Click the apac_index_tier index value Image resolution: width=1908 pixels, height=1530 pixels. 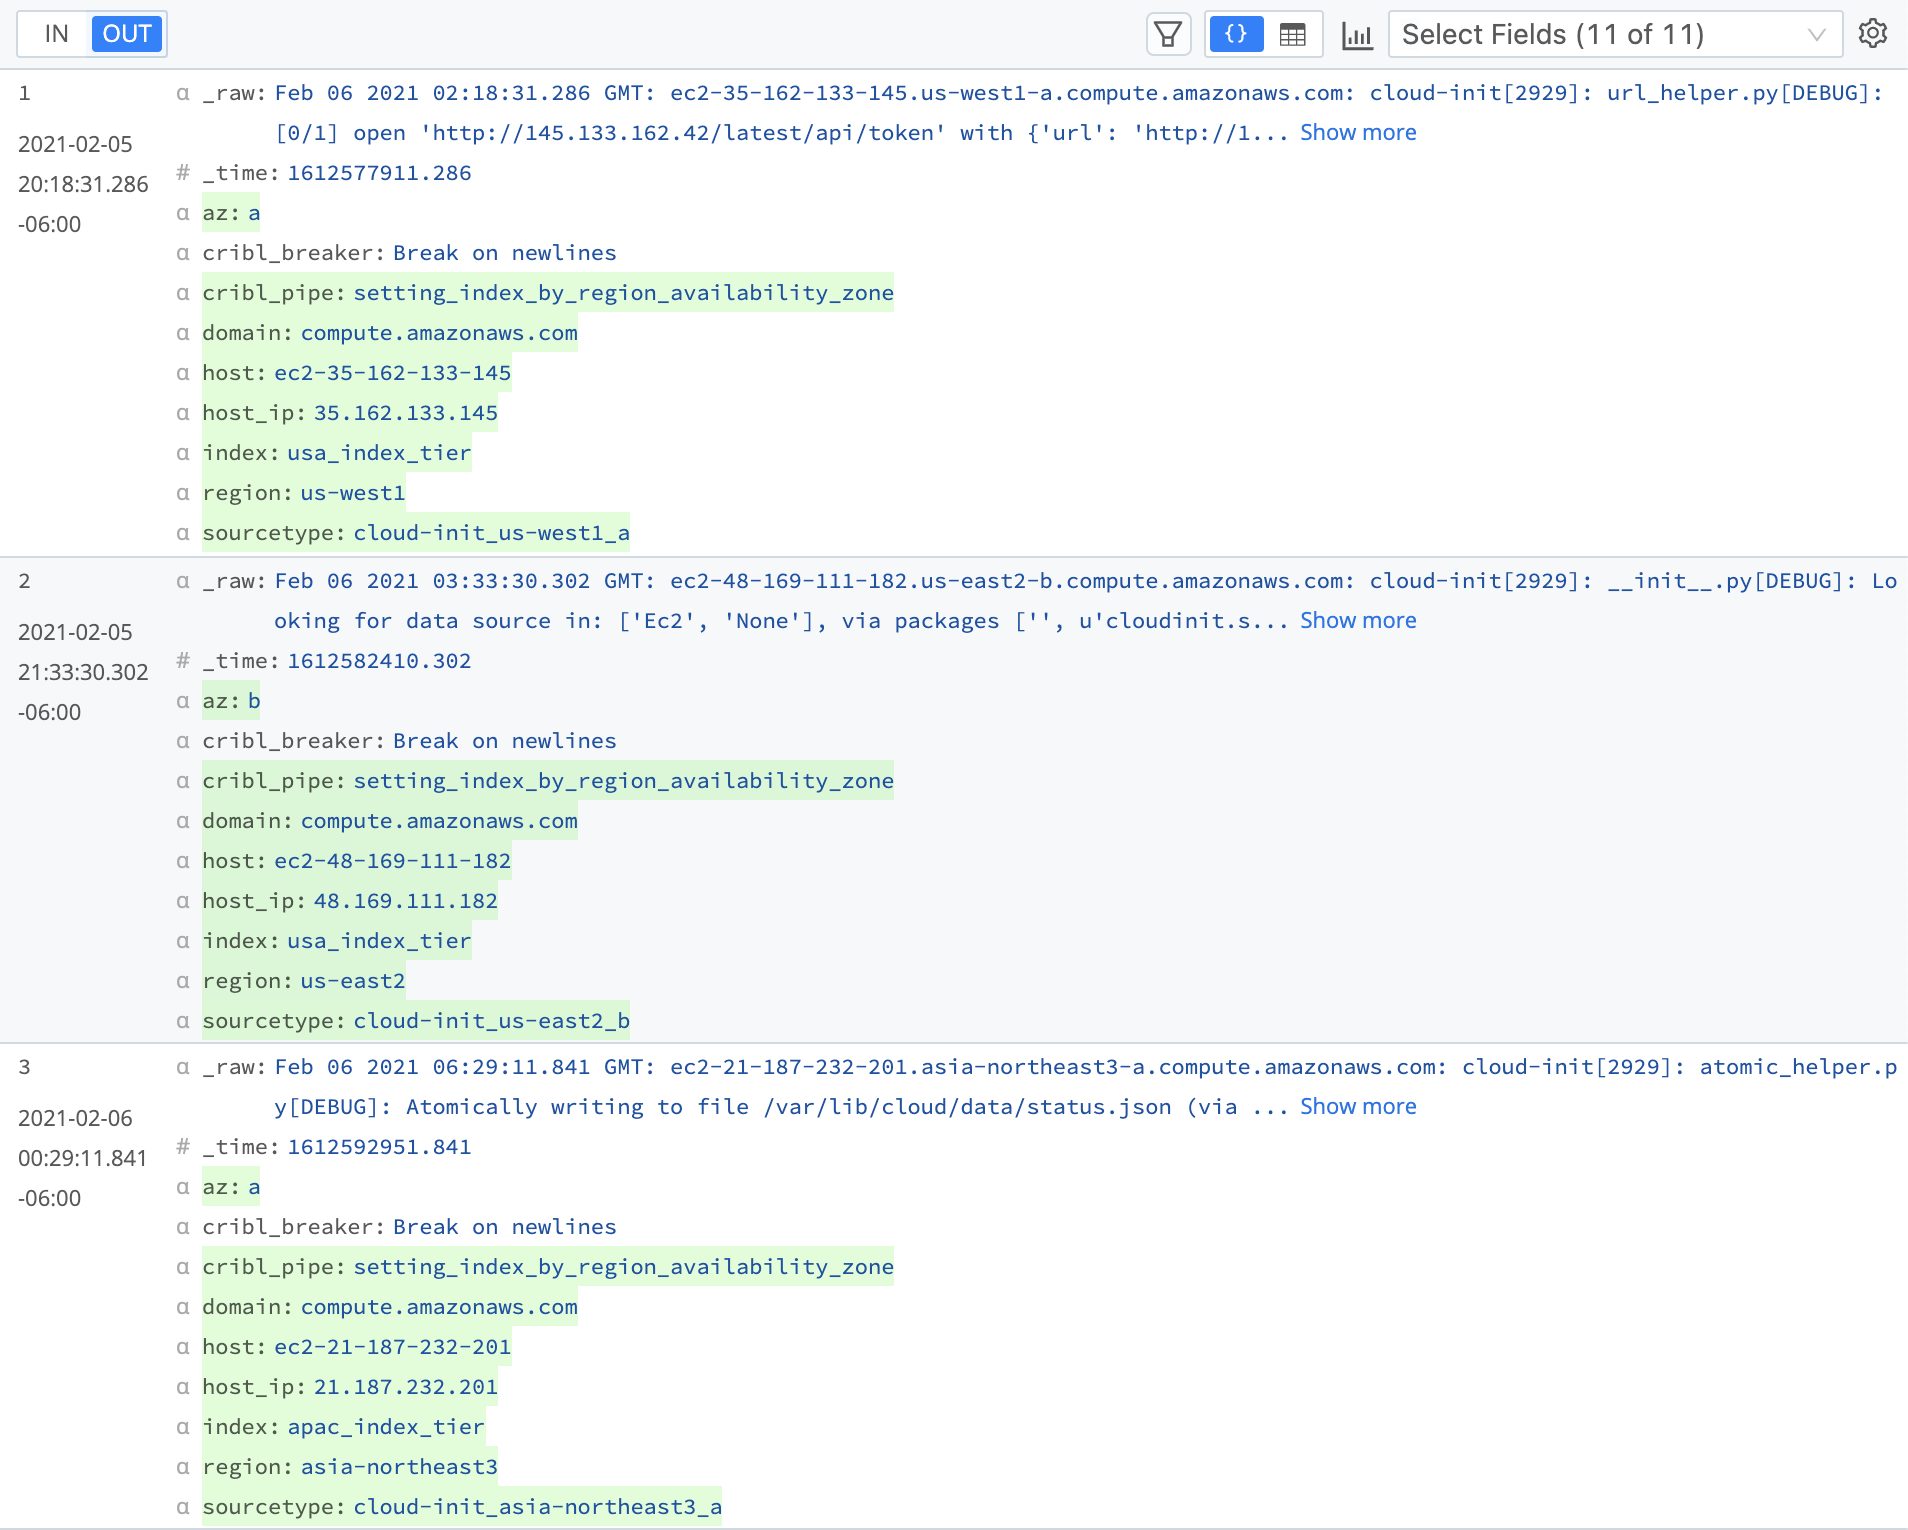click(x=385, y=1427)
